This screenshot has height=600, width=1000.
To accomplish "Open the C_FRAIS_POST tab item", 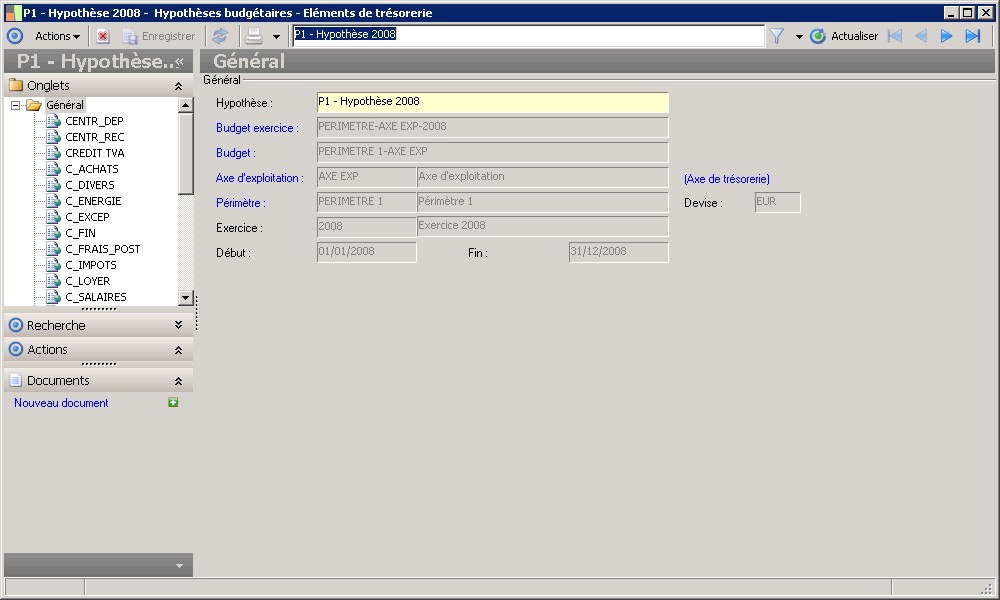I will point(103,249).
